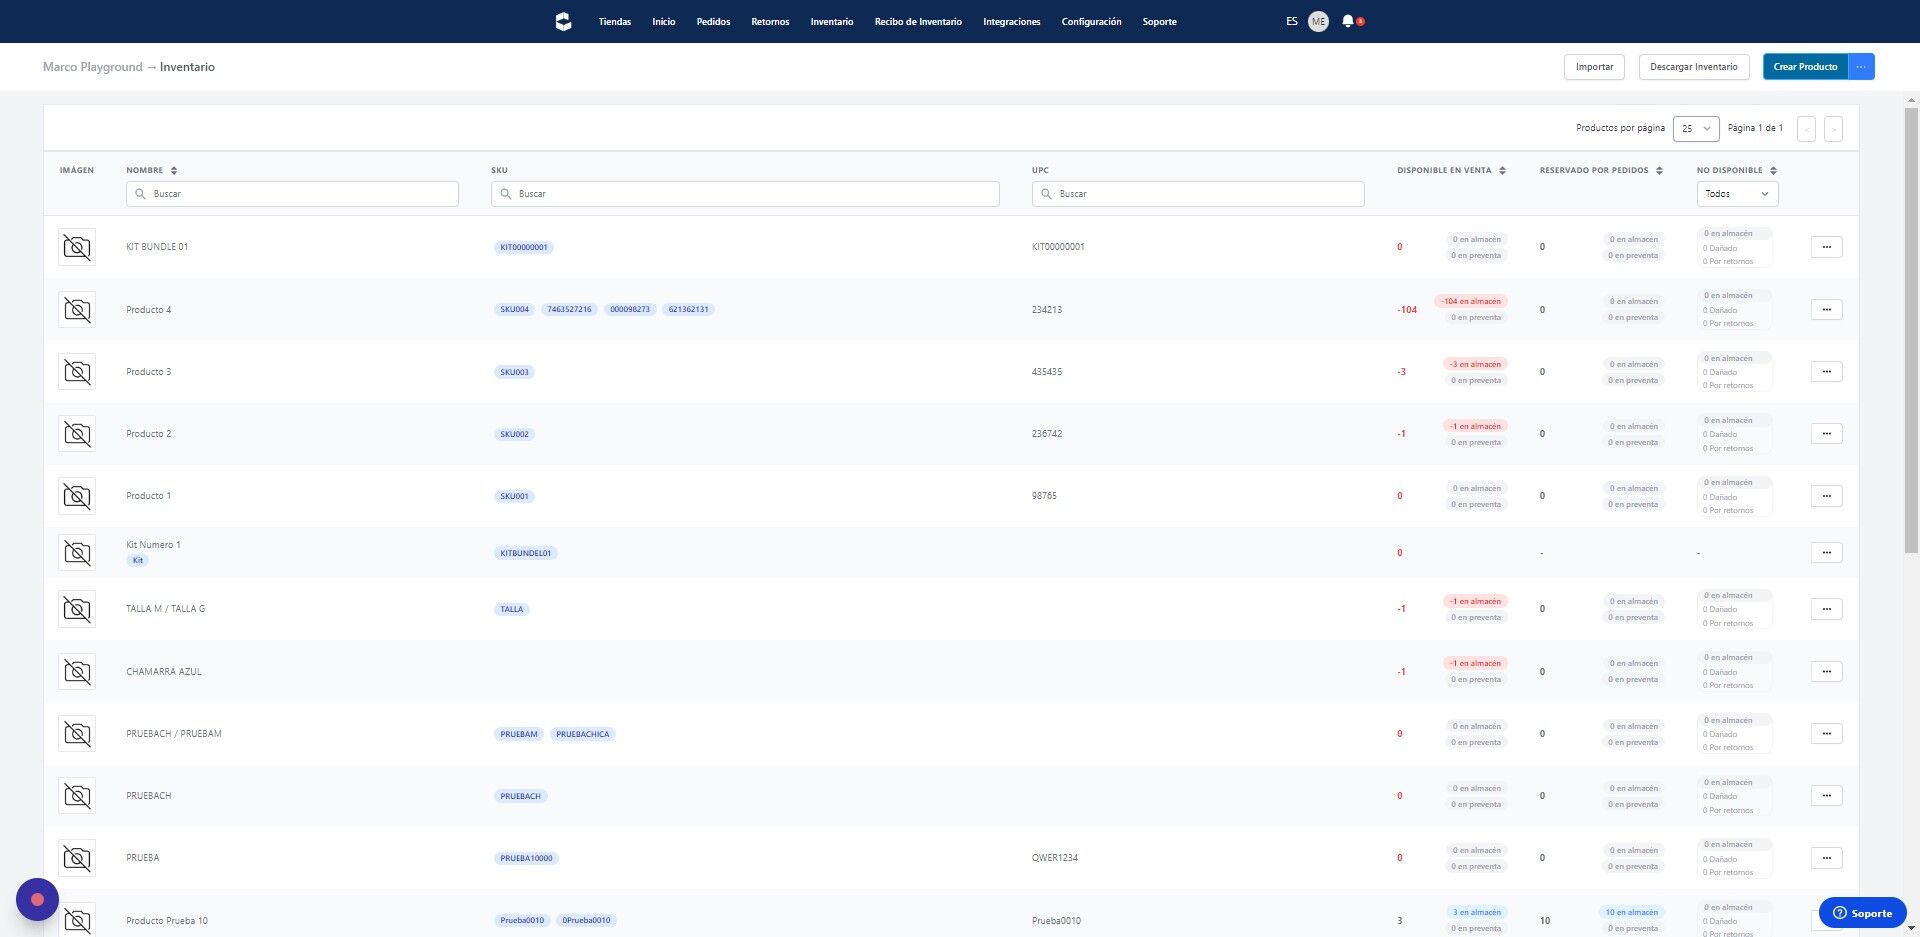1920x937 pixels.
Task: Go to the previous page arrow
Action: tap(1806, 128)
